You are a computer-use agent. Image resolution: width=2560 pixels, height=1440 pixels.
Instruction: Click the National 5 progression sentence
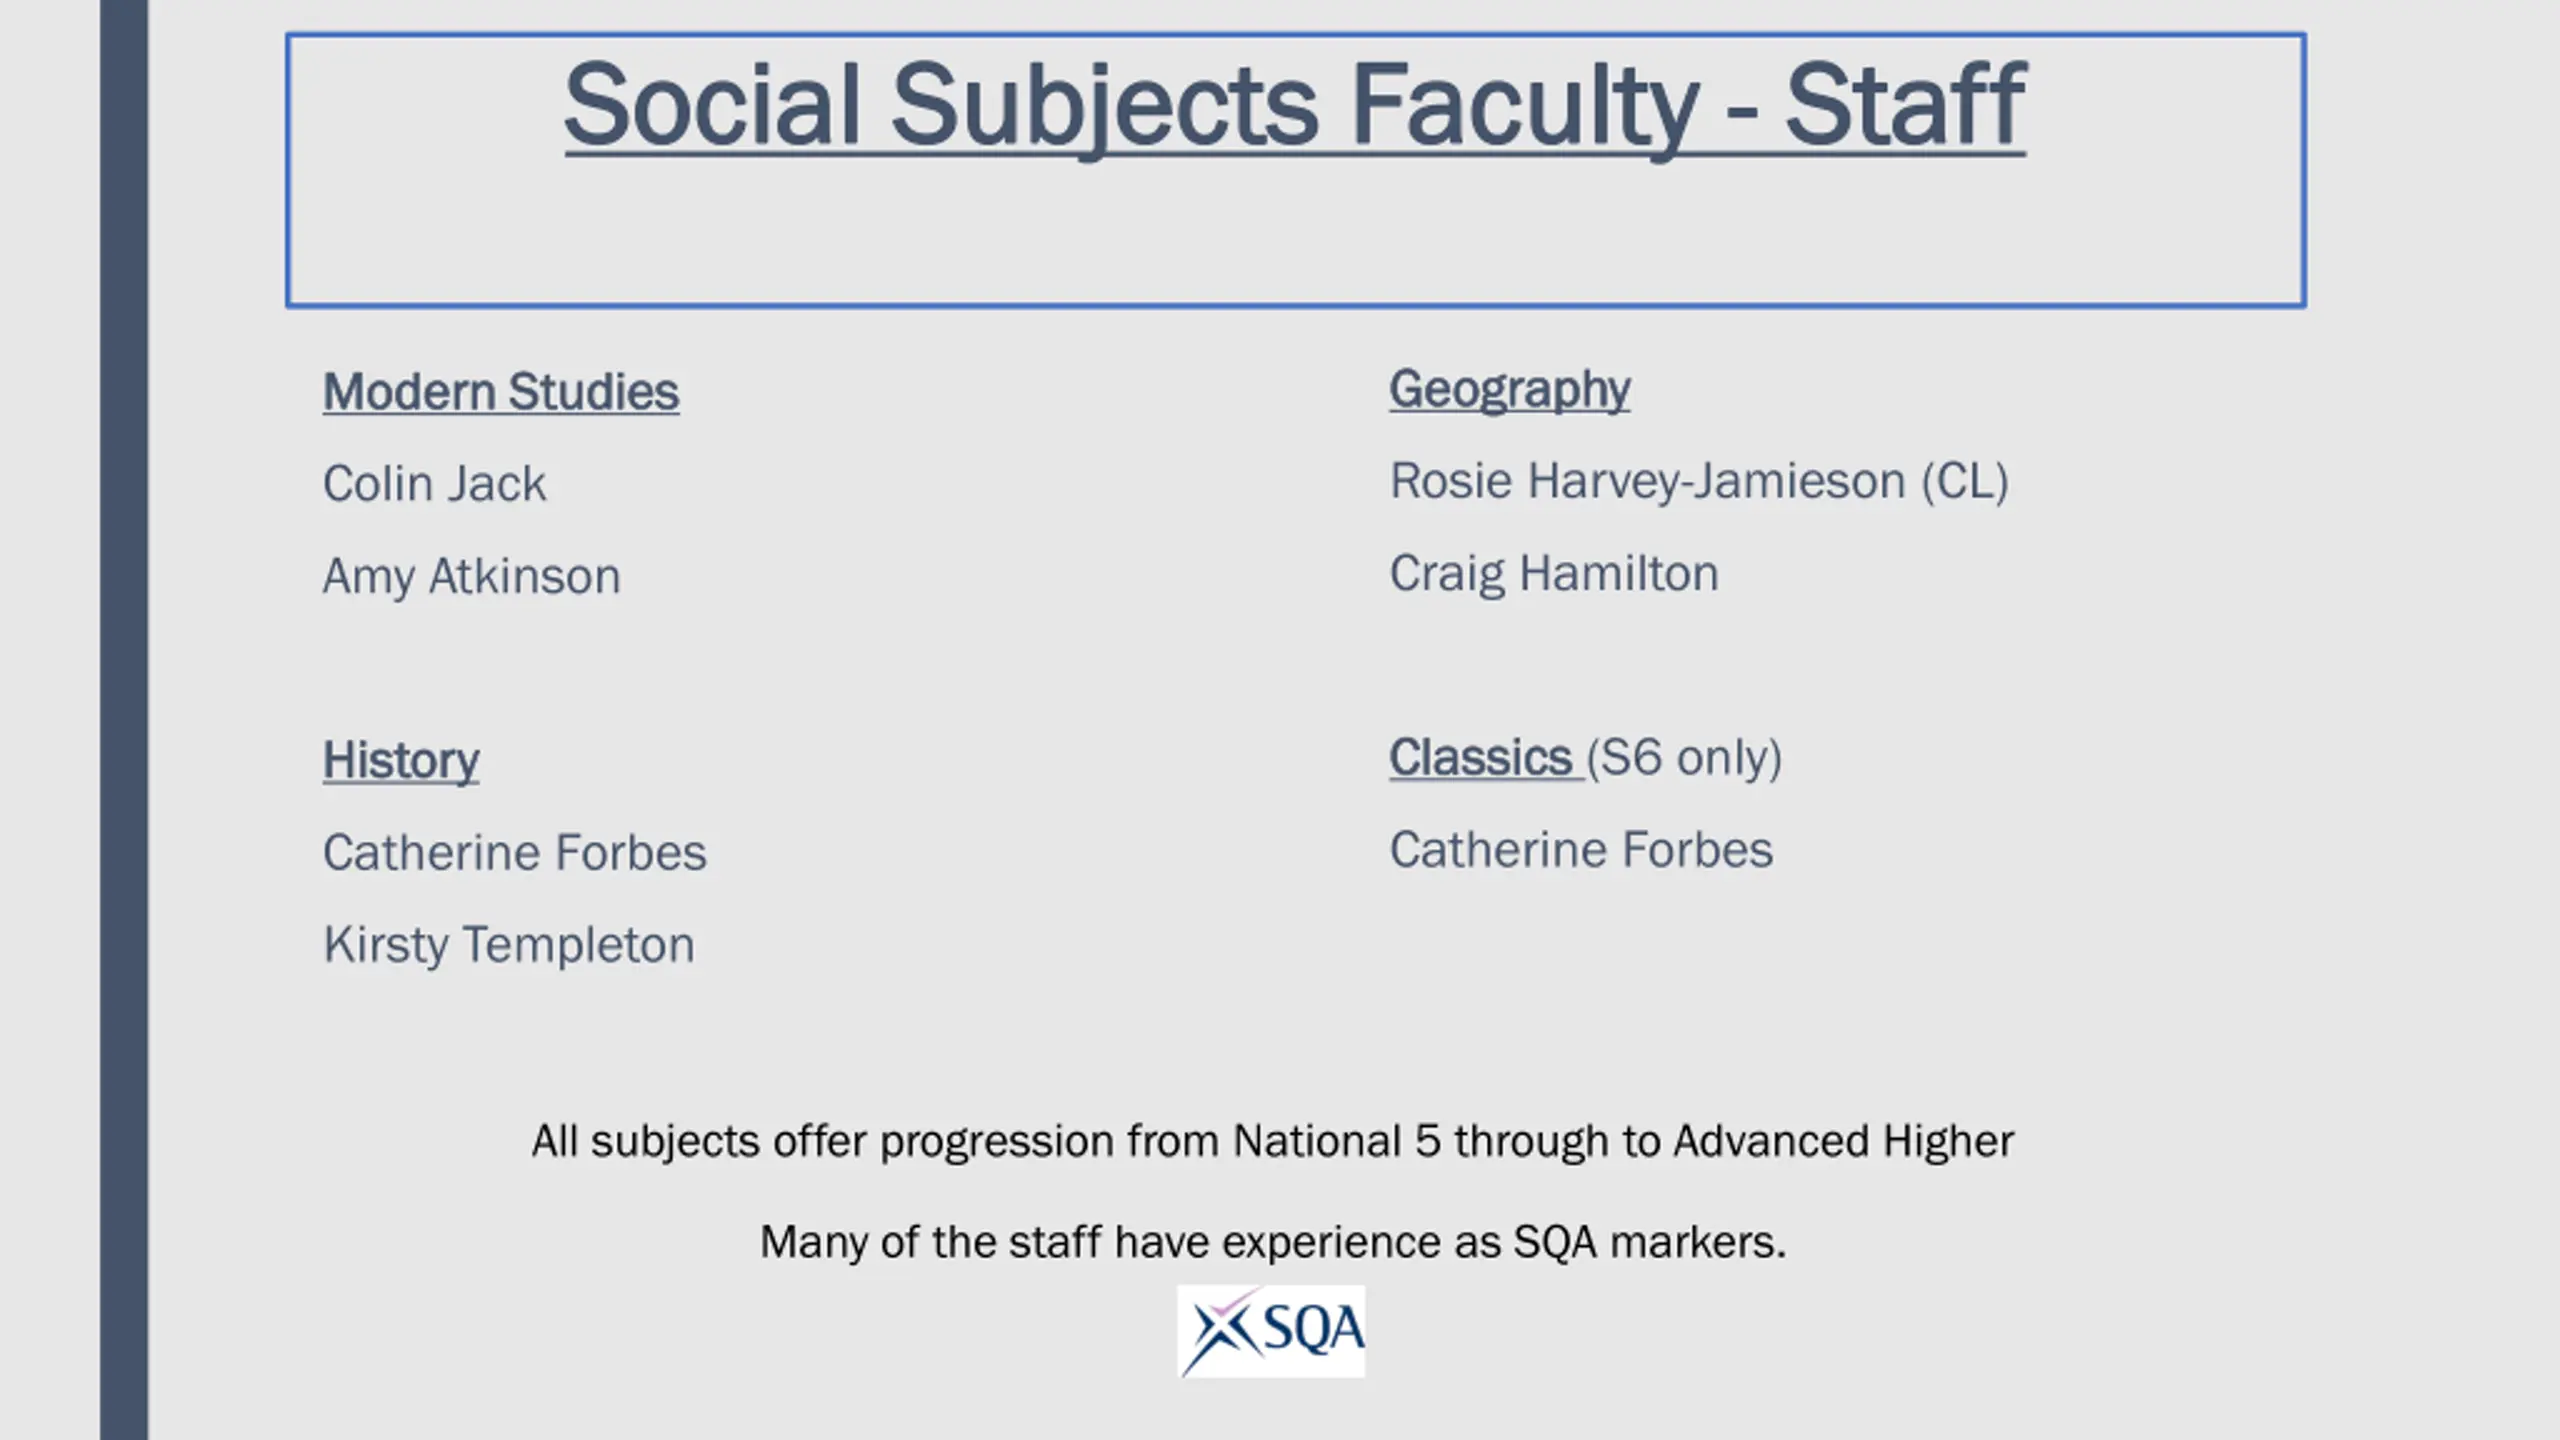click(1272, 1142)
